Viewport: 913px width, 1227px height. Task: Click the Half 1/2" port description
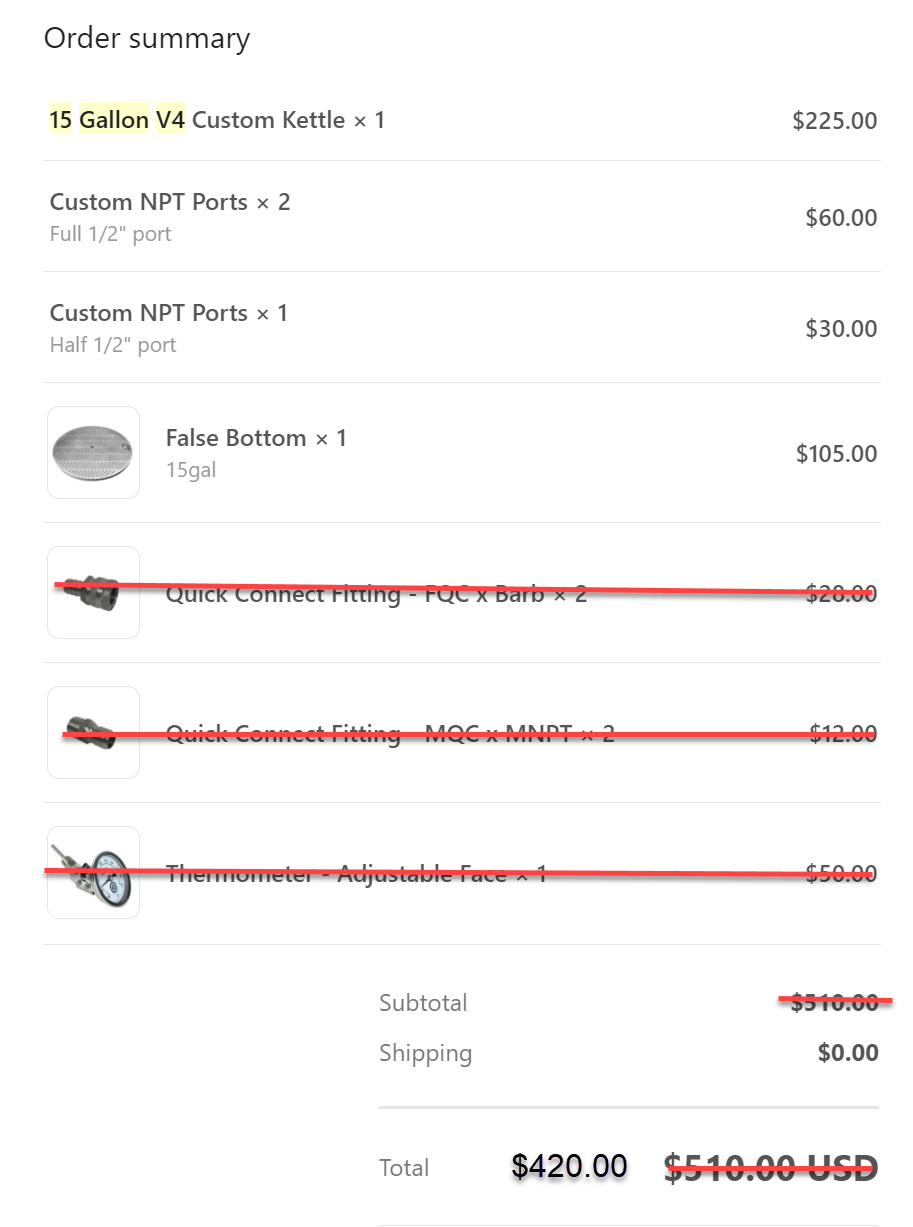pos(113,345)
